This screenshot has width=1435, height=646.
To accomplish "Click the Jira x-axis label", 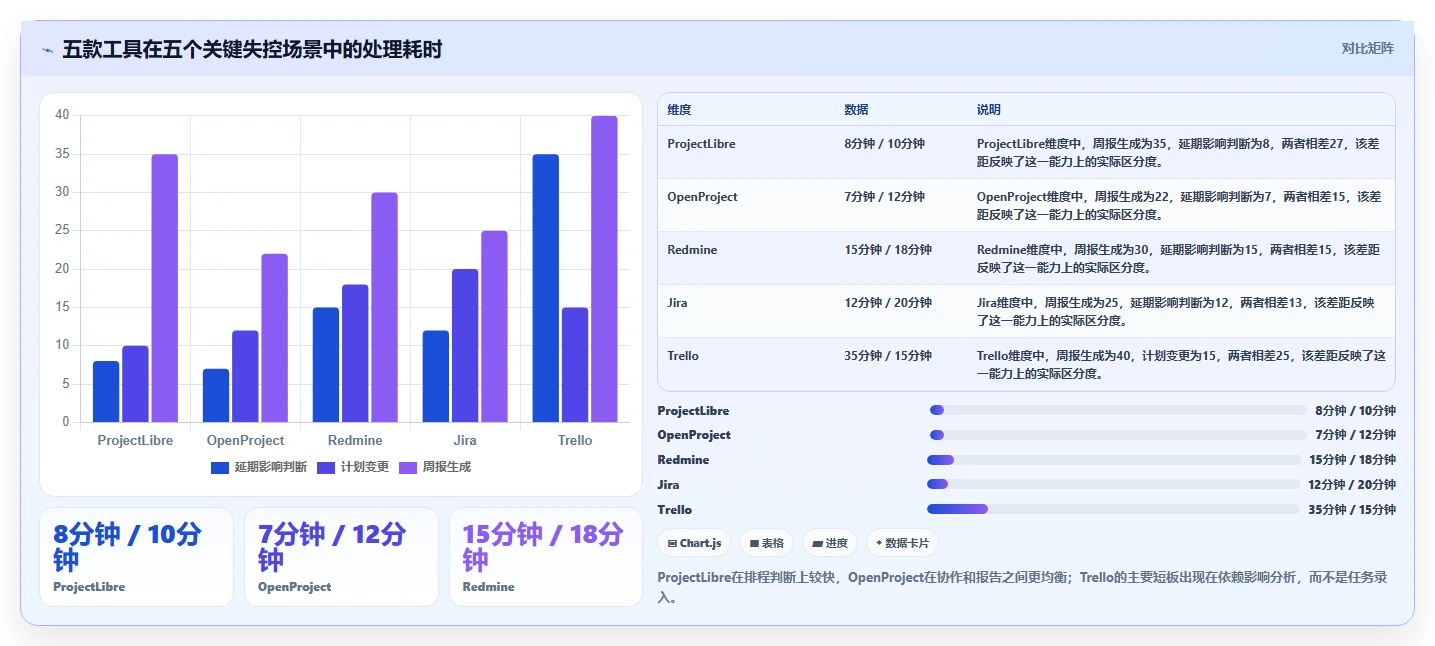I will click(x=465, y=440).
